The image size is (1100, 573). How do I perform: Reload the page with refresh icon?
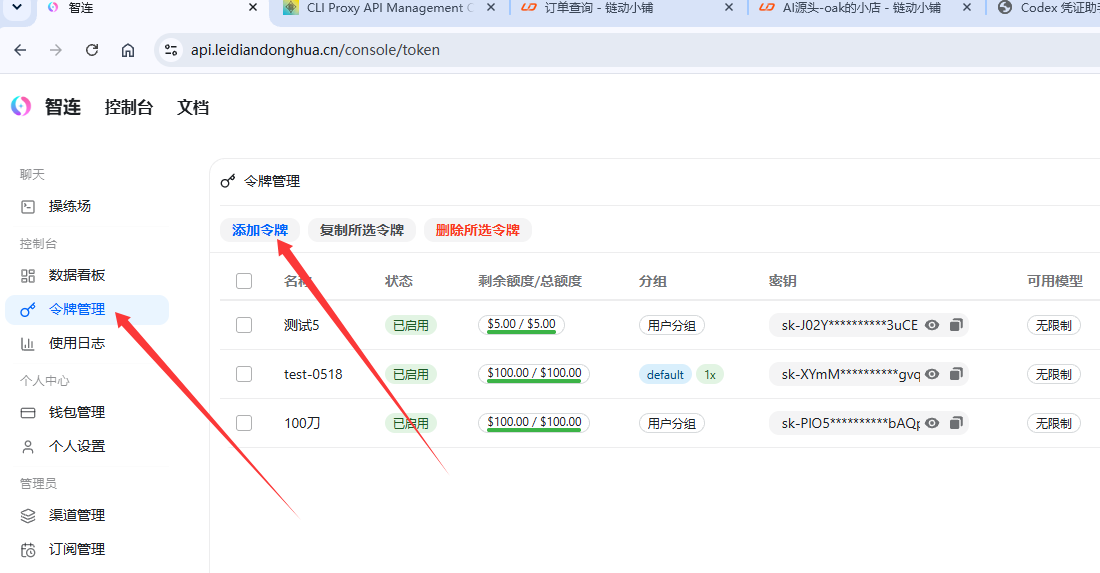point(92,50)
